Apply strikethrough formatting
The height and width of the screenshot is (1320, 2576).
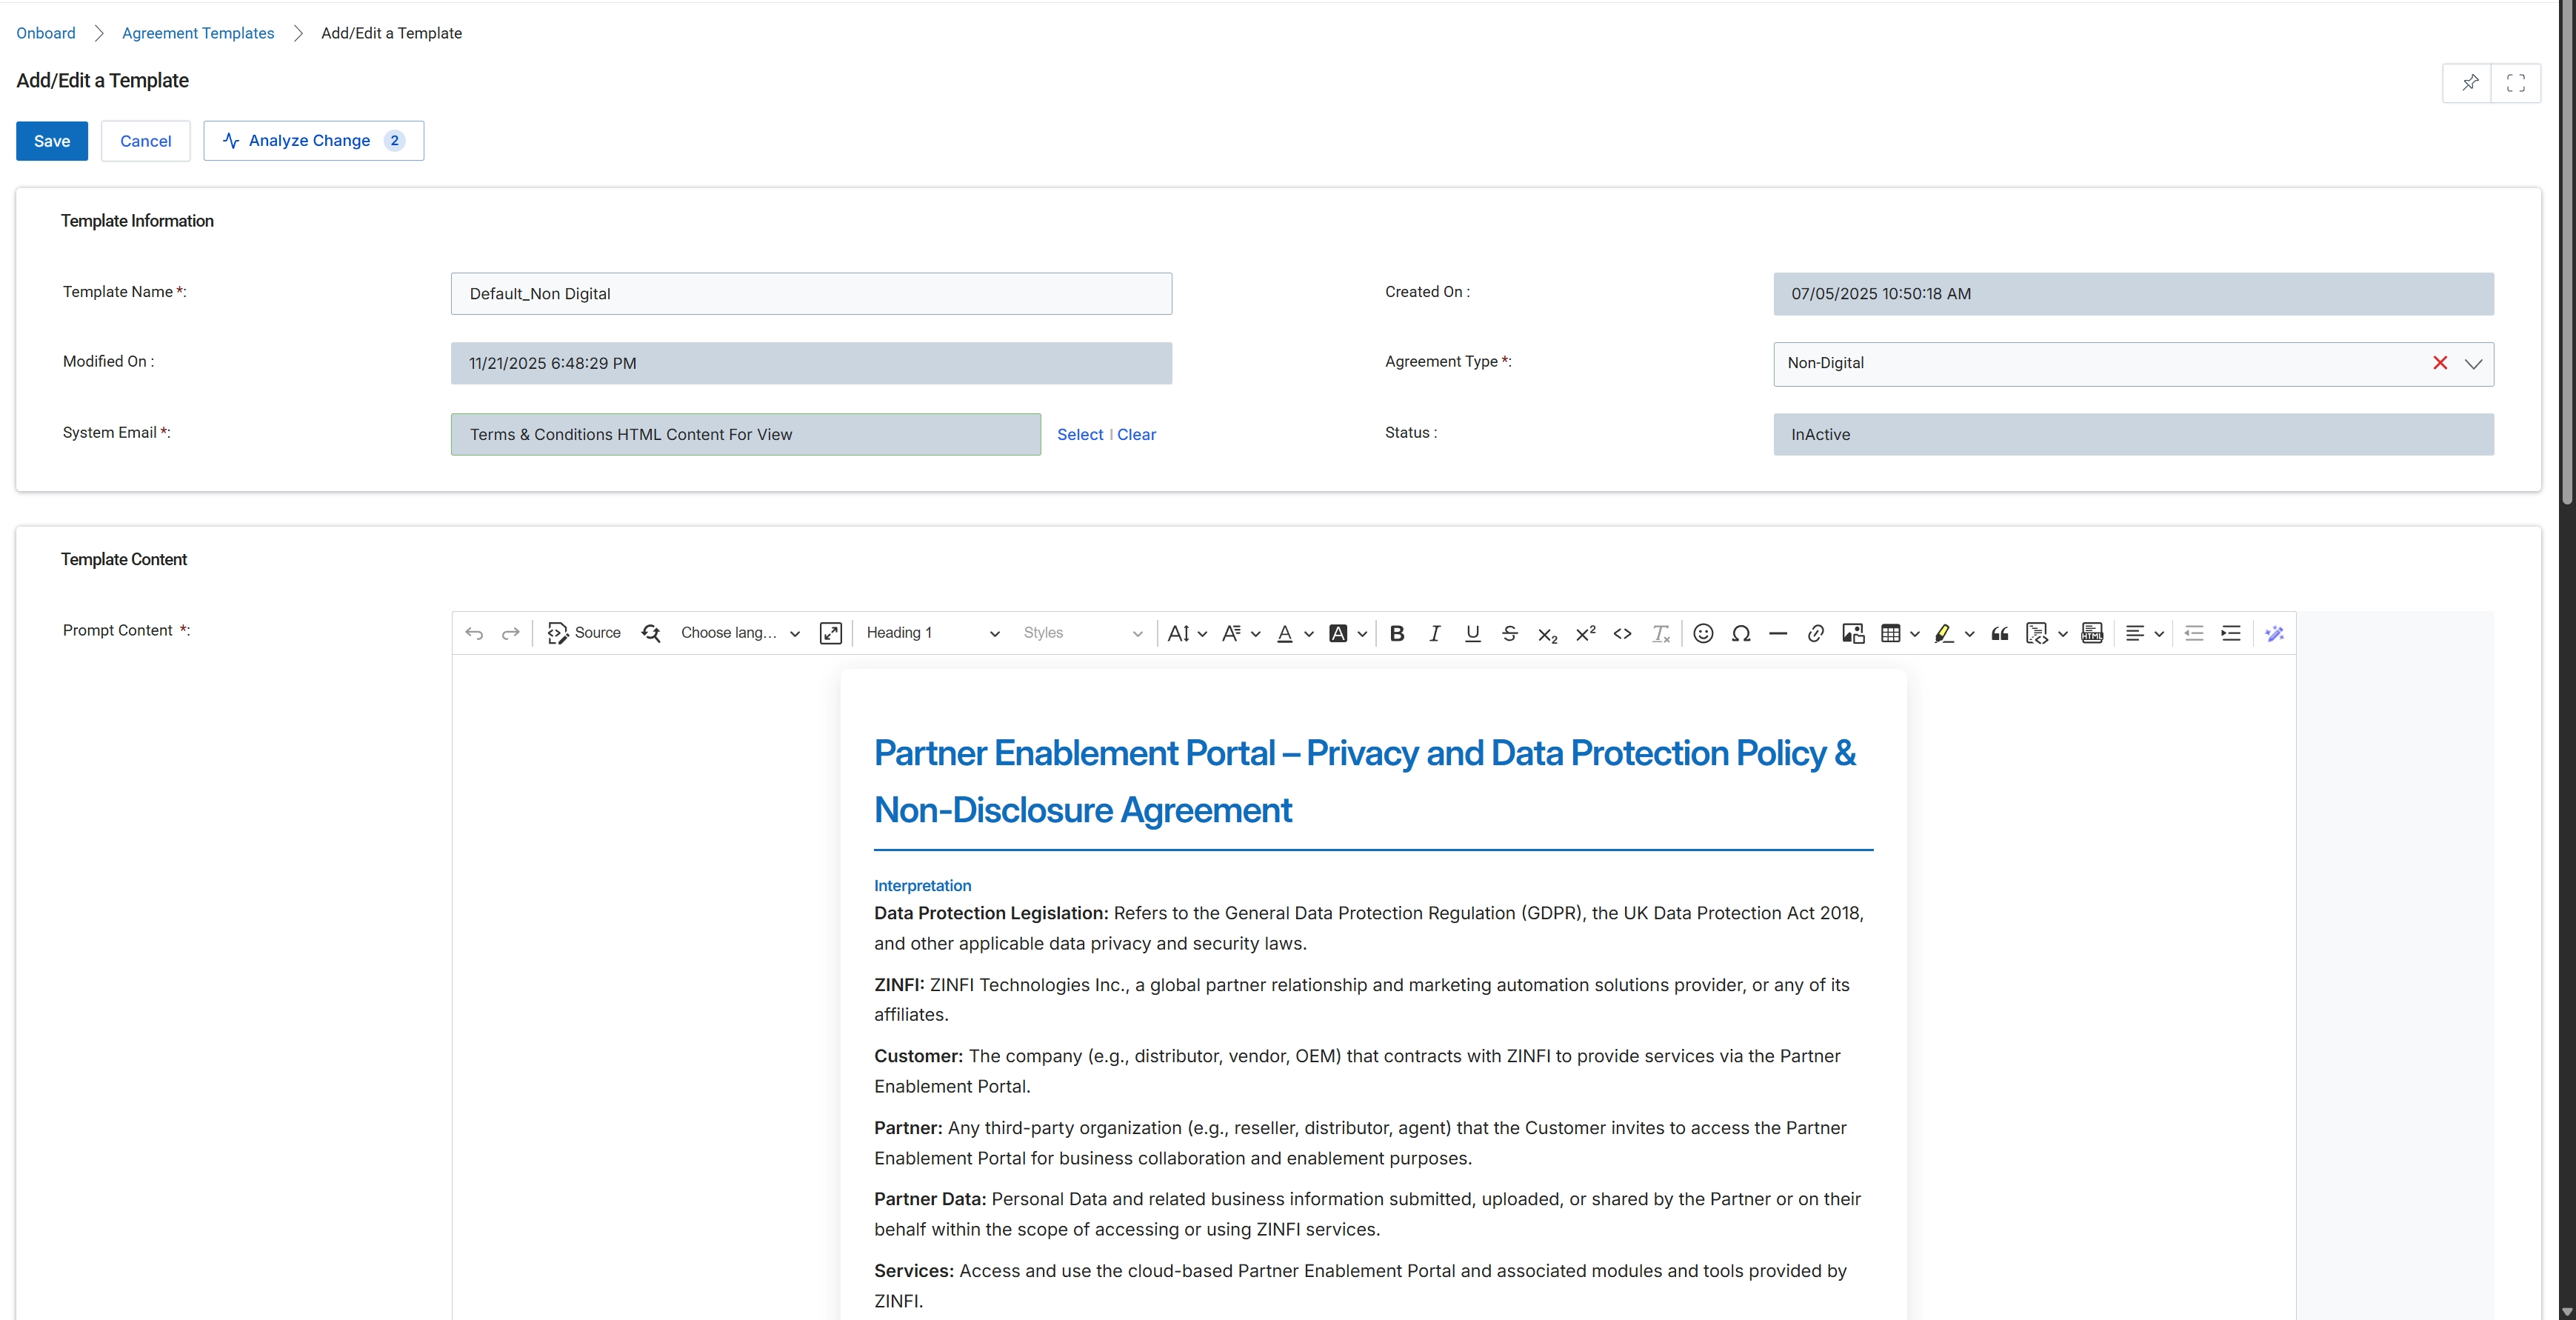[1510, 633]
